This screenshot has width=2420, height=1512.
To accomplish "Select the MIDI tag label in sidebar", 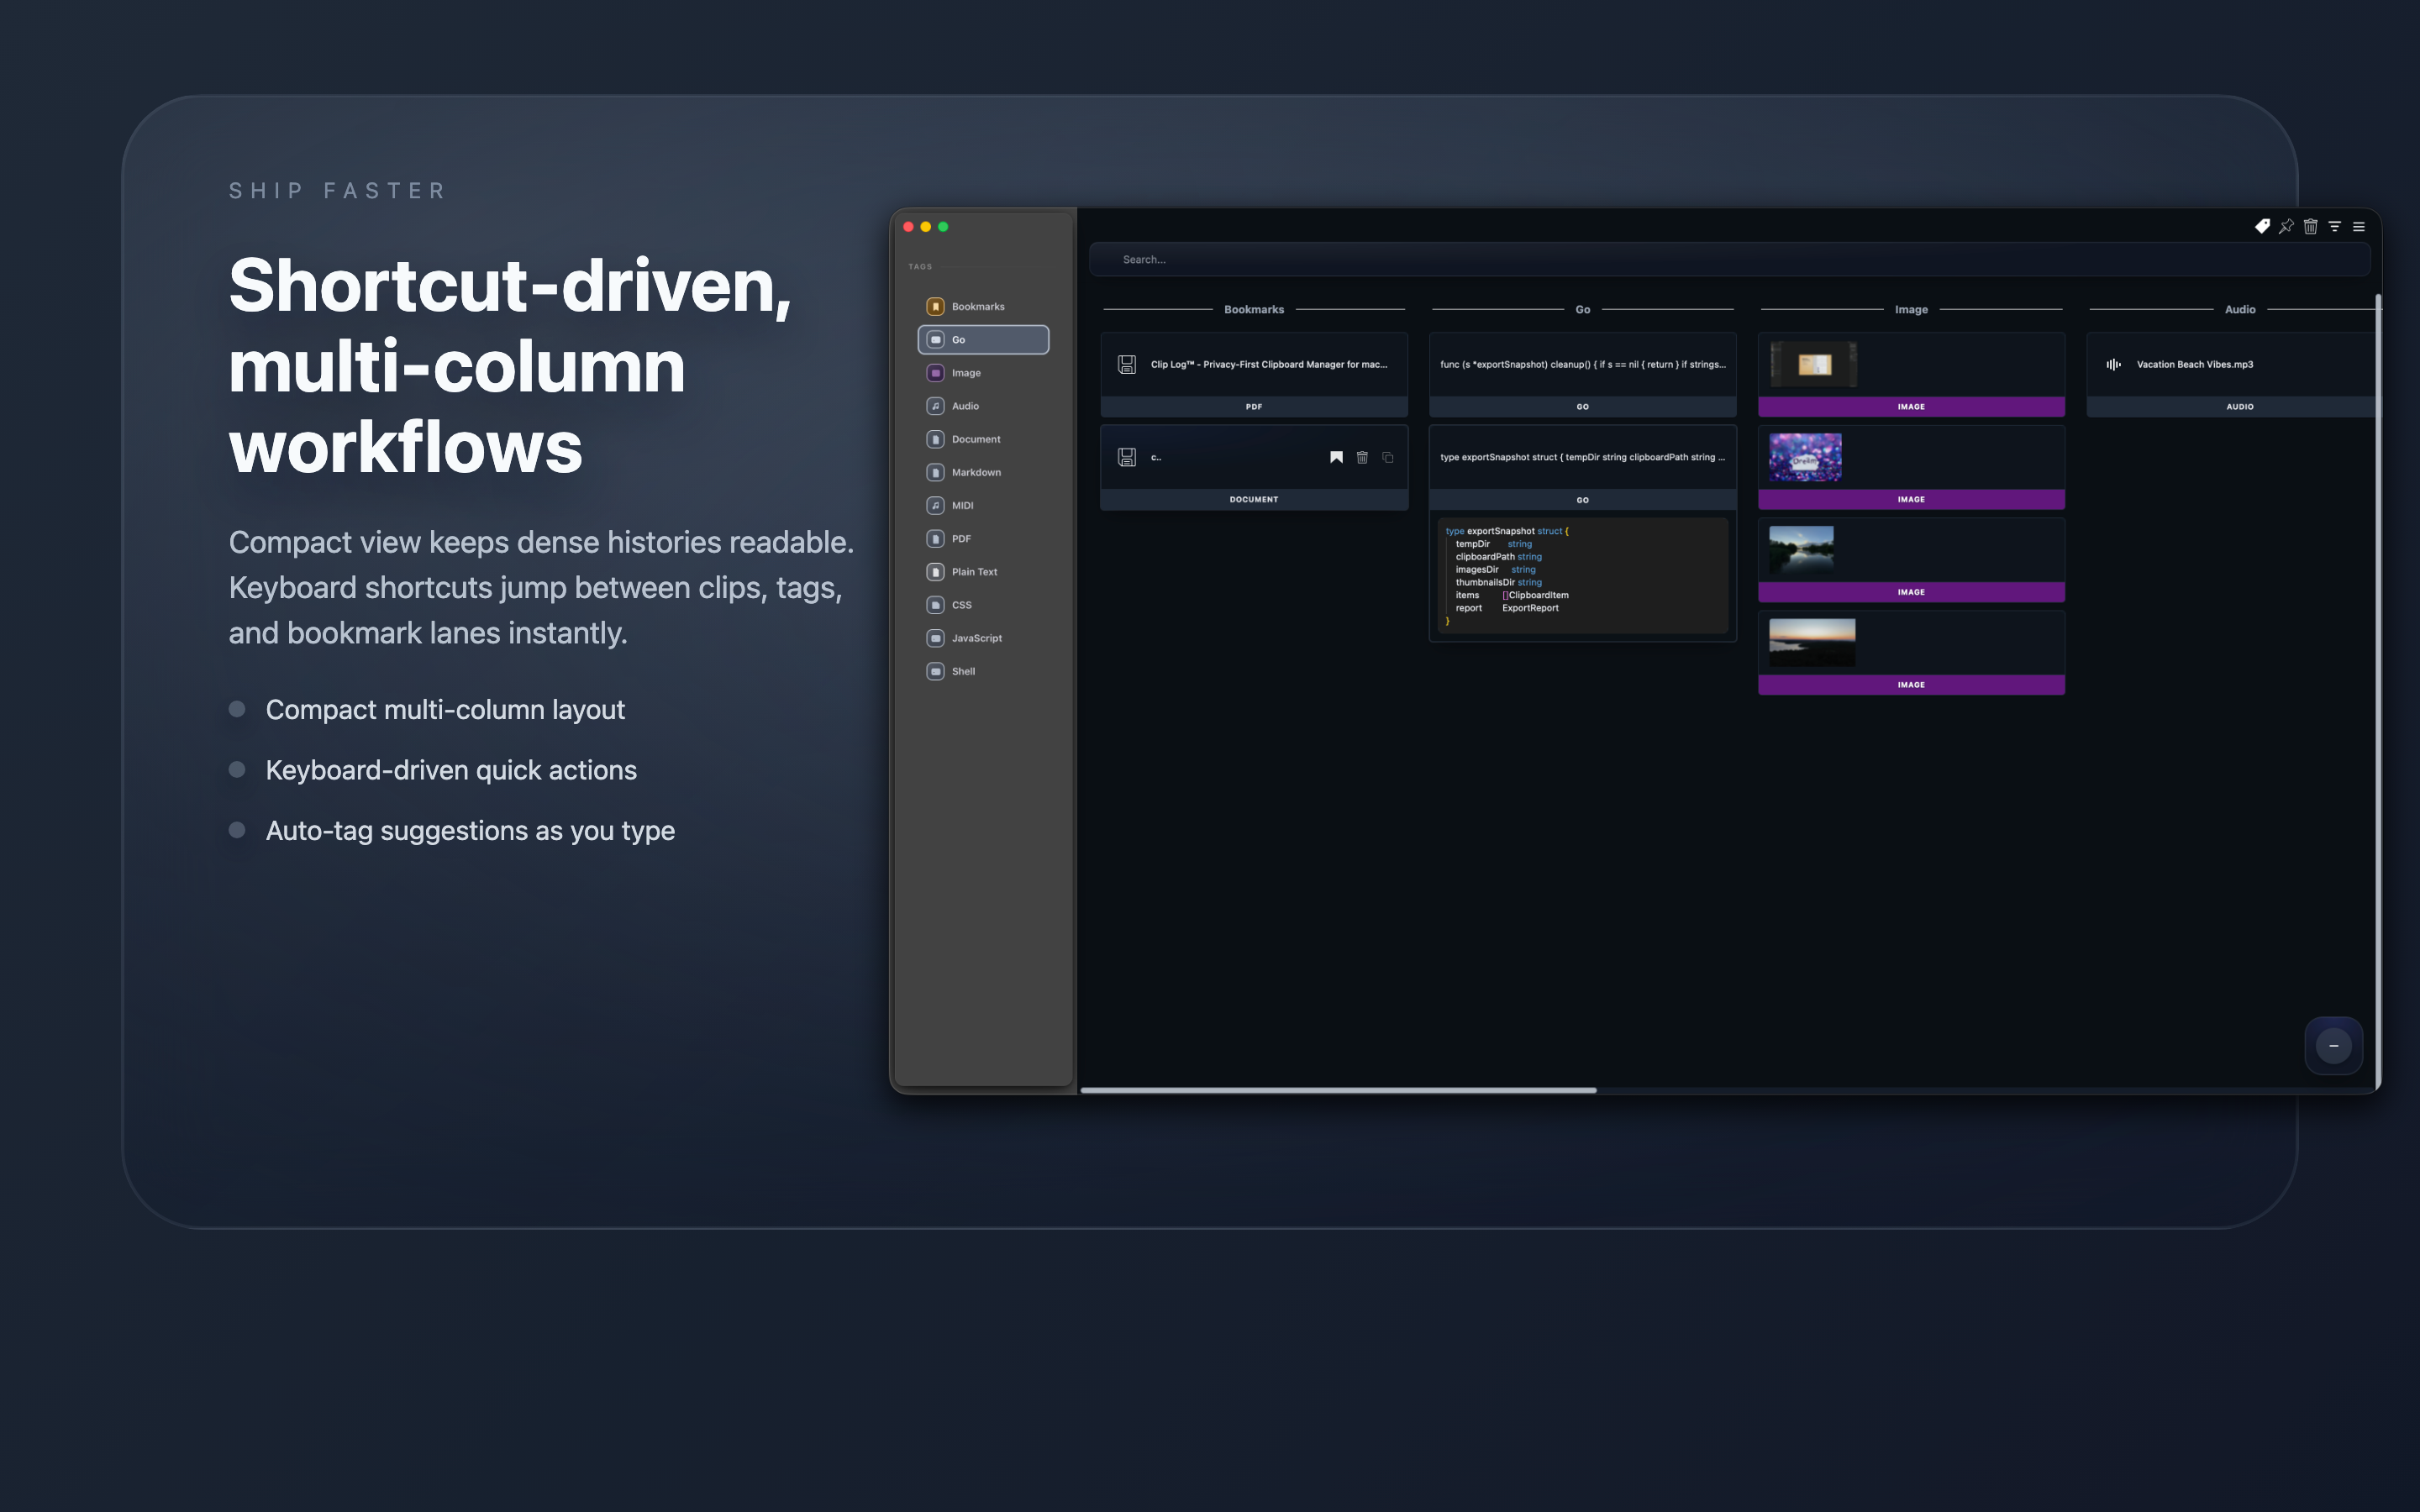I will pyautogui.click(x=962, y=505).
